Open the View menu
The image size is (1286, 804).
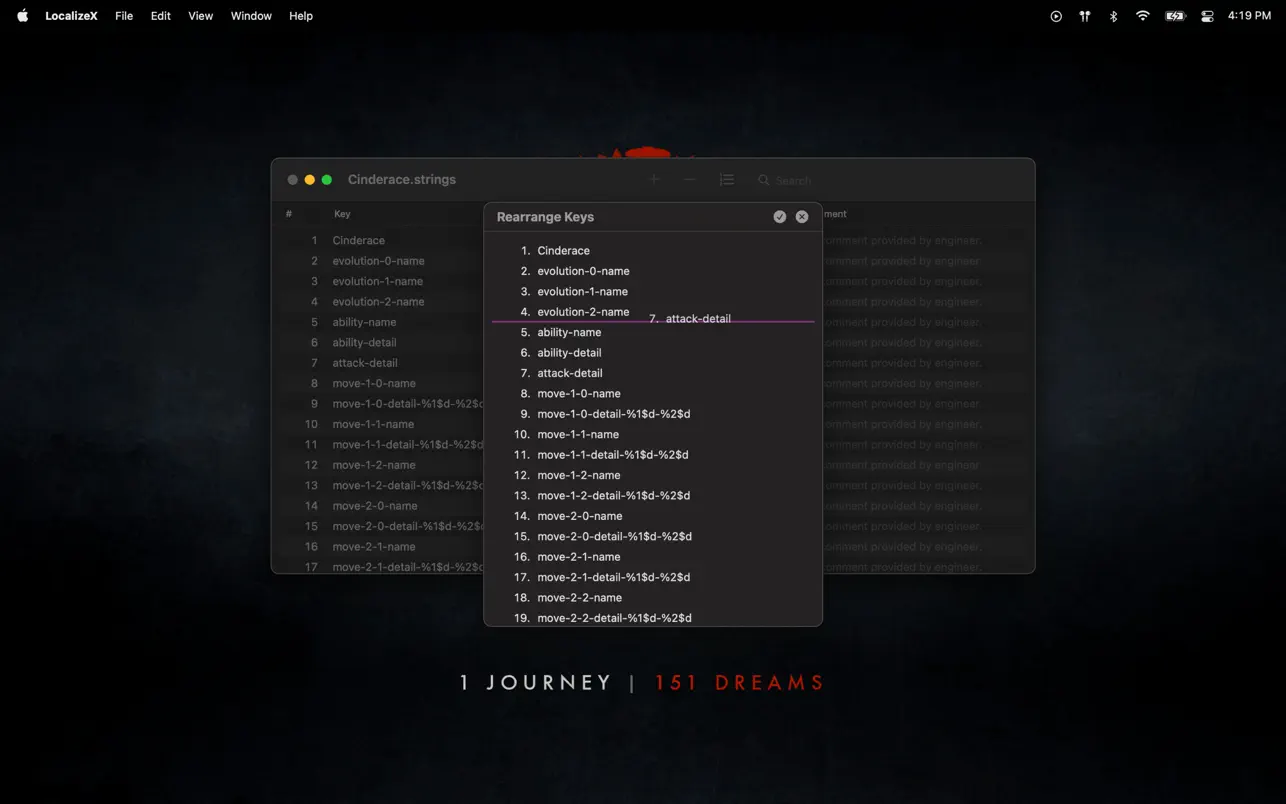pos(200,15)
